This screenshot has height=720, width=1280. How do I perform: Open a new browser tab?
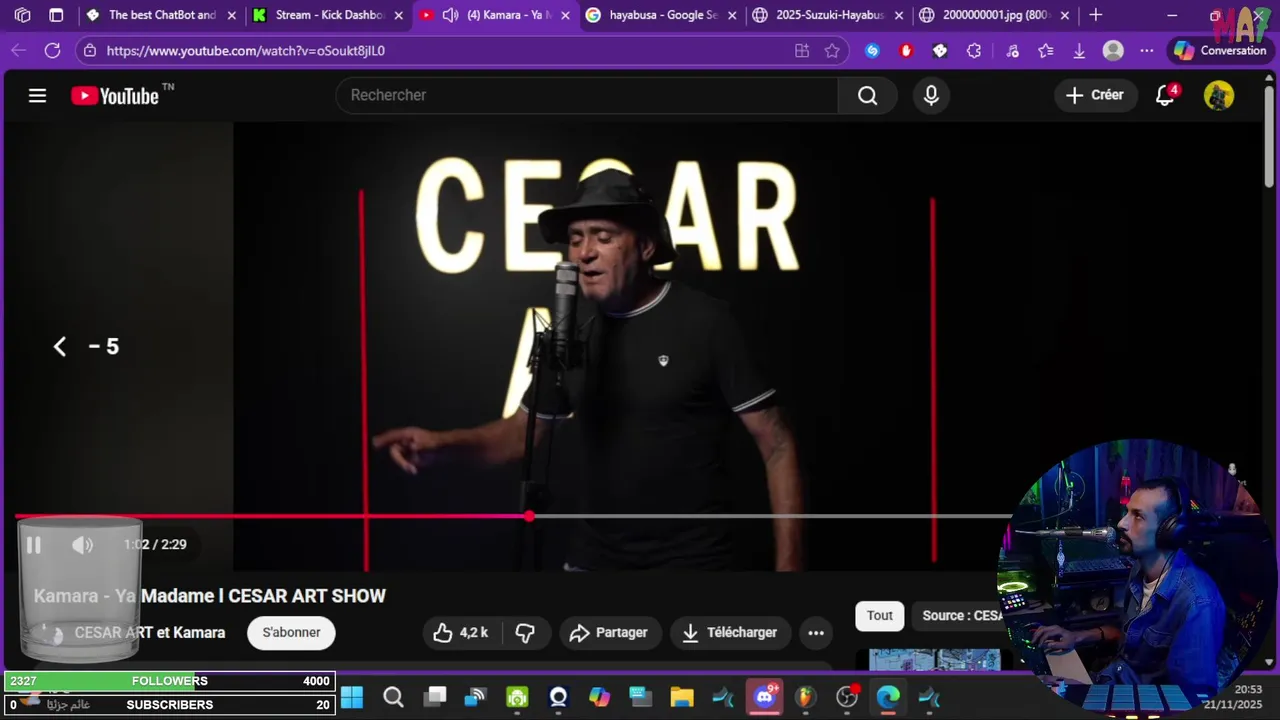pos(1095,15)
